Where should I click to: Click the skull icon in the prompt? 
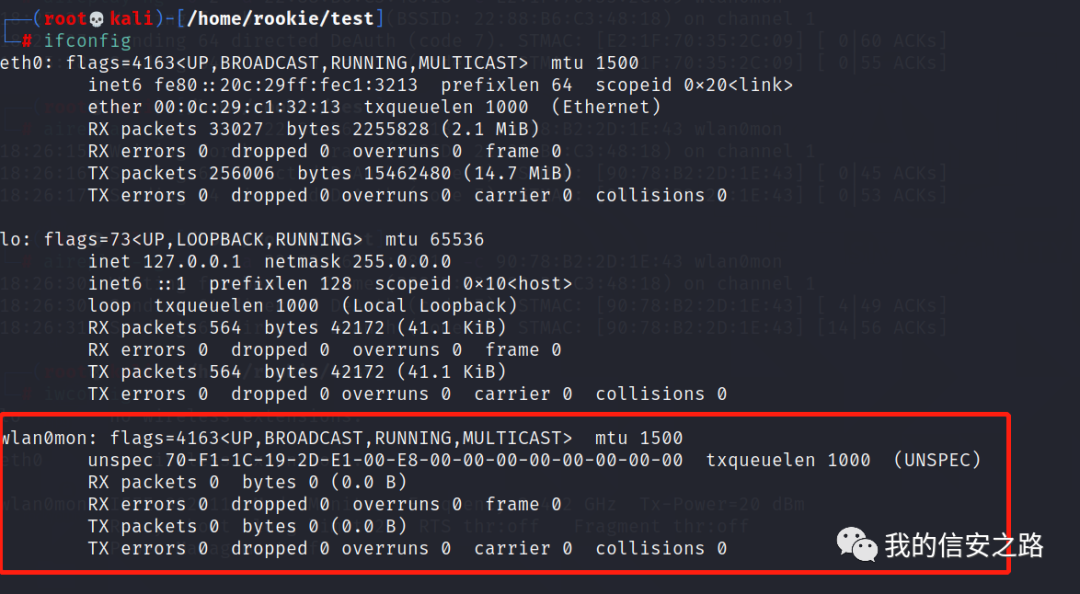pos(96,19)
